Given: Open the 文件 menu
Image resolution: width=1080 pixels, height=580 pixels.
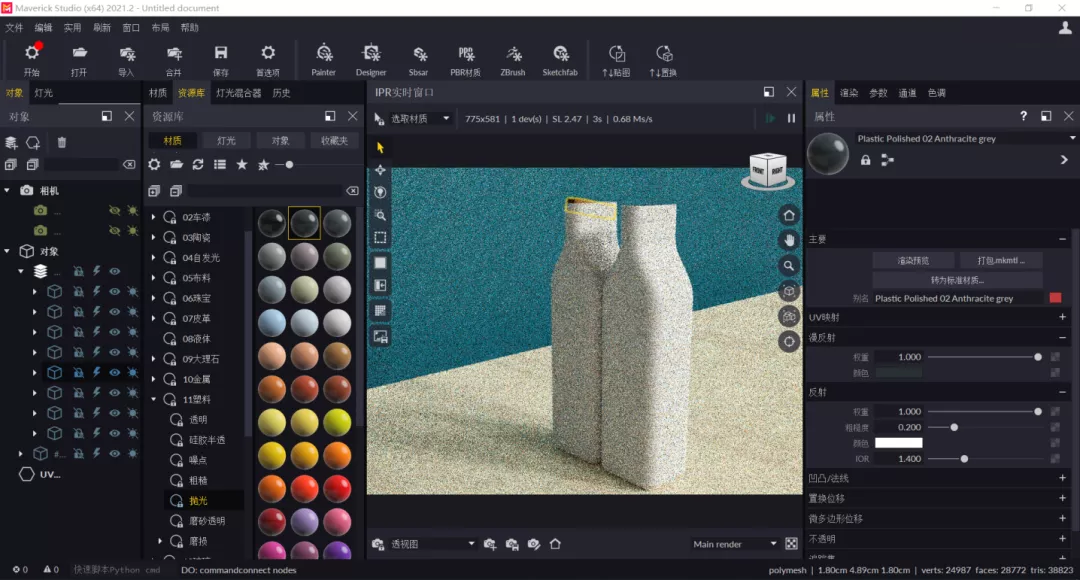Looking at the screenshot, I should click(14, 28).
